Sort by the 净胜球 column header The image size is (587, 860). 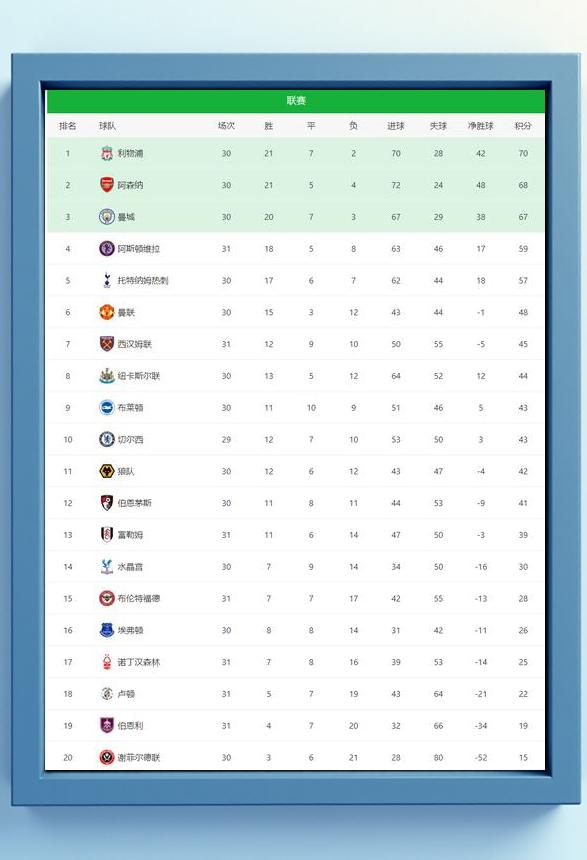481,126
